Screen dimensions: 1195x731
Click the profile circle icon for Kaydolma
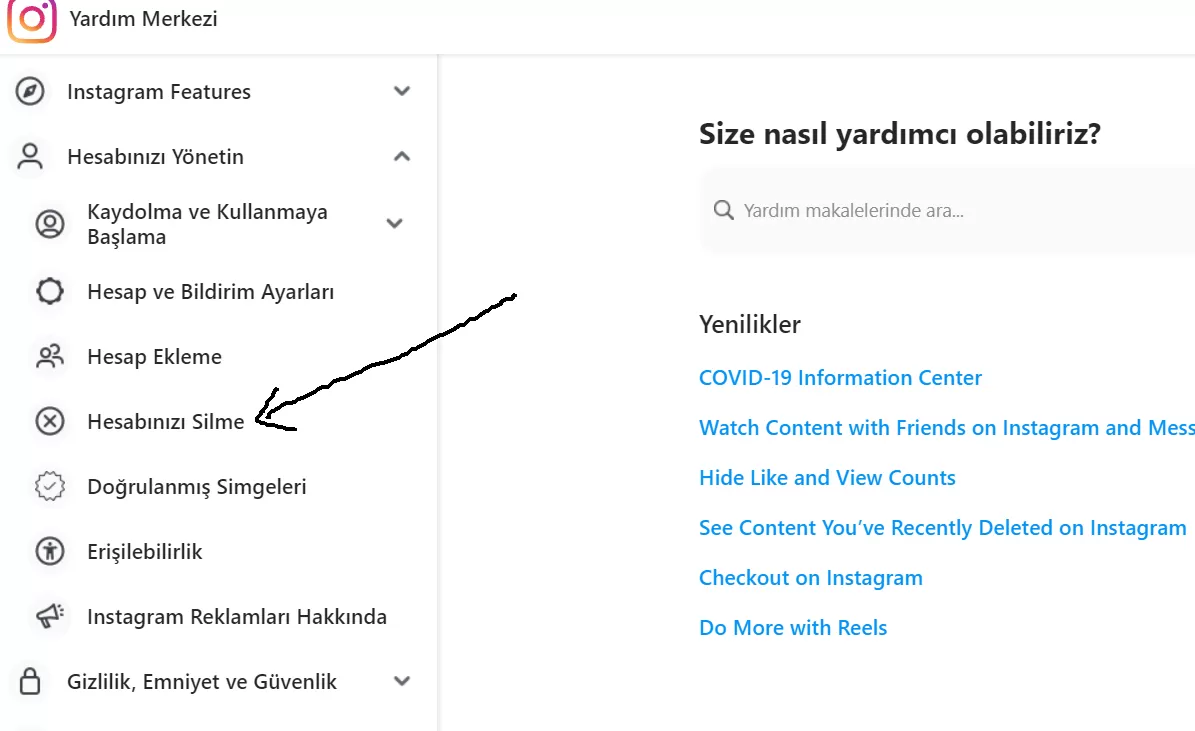click(x=50, y=224)
